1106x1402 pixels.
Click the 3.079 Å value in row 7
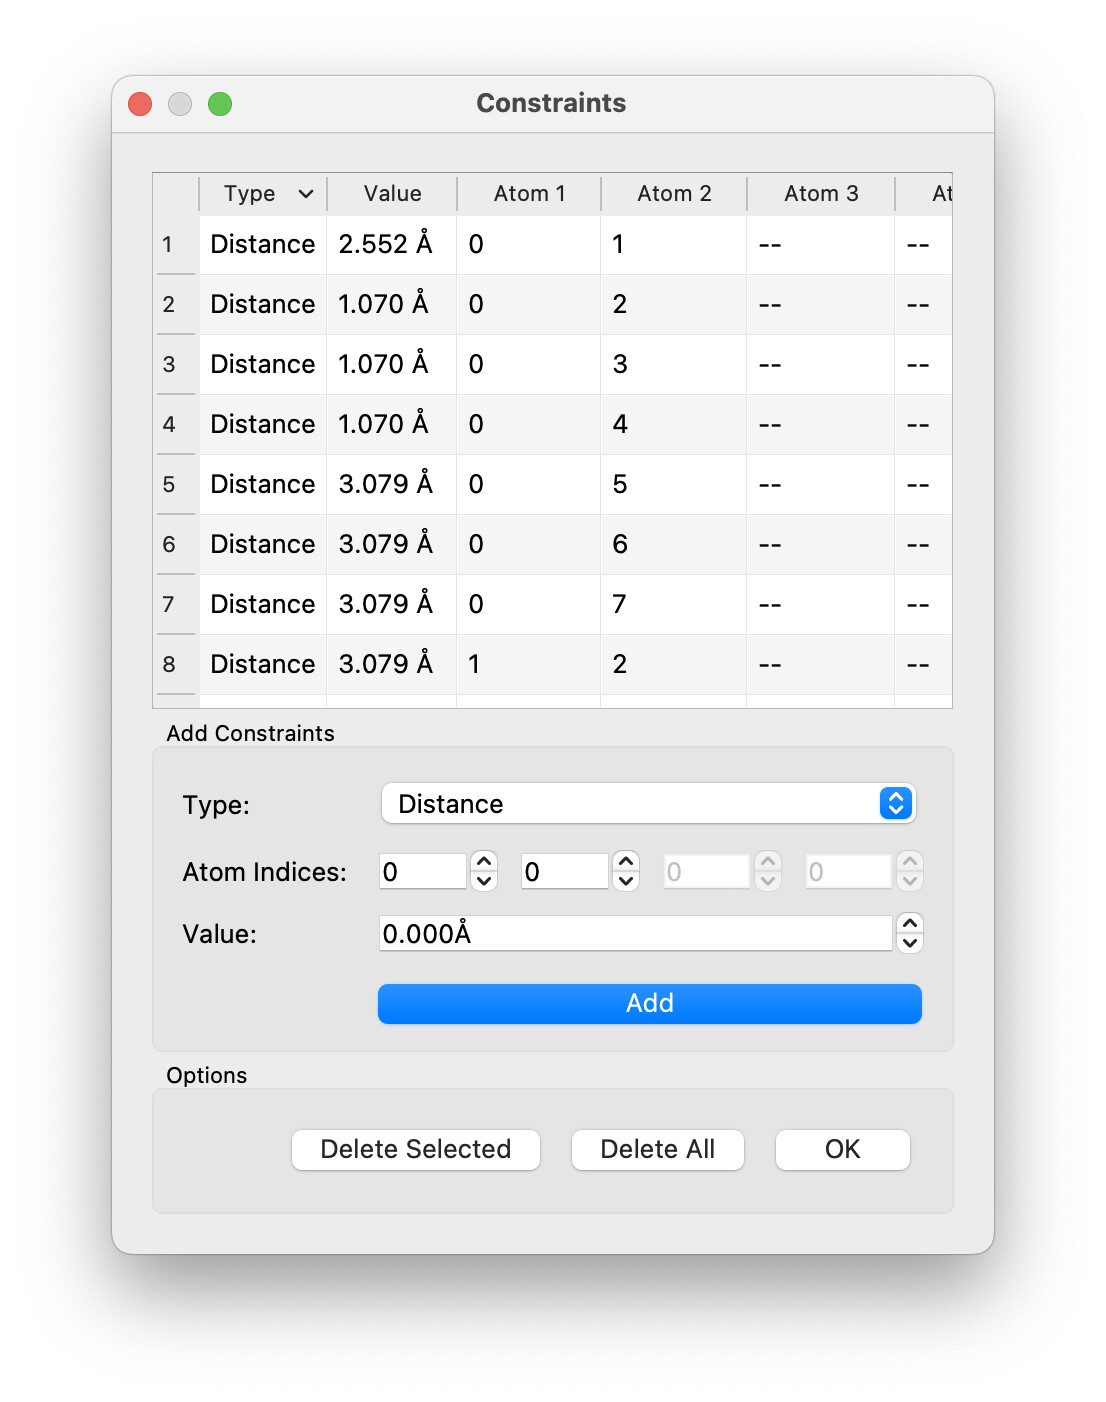pos(392,604)
